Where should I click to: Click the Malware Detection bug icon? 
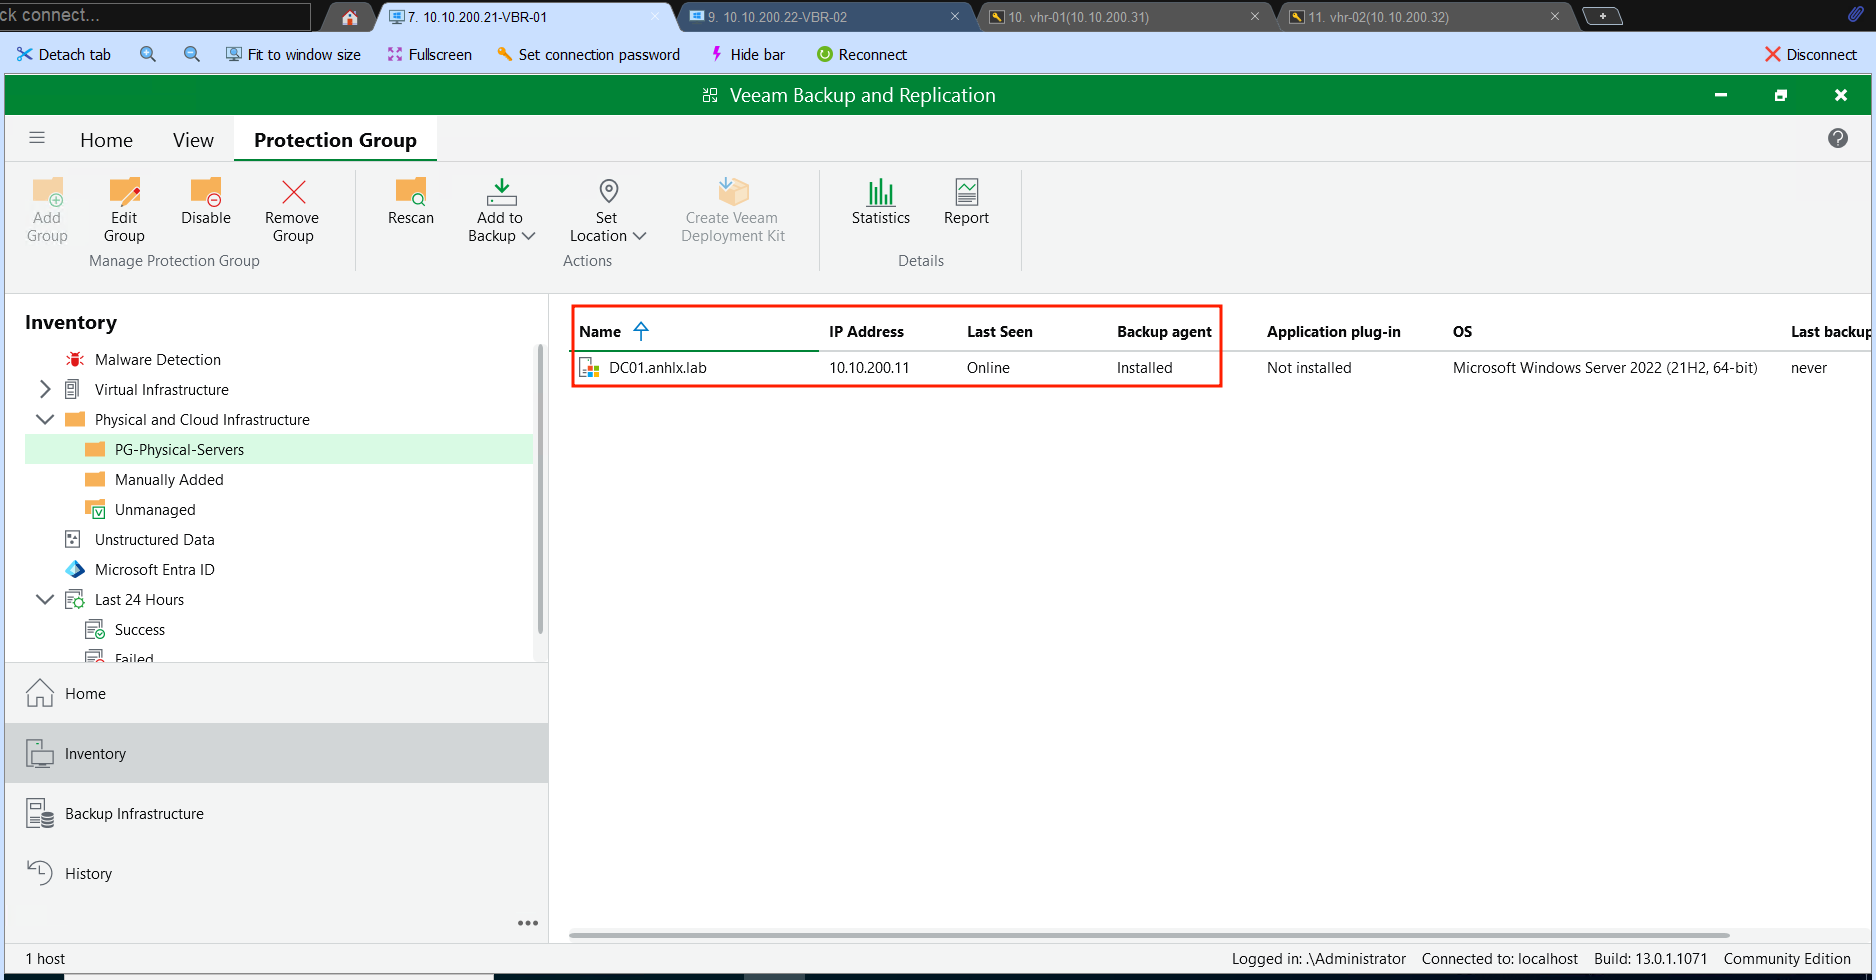click(x=74, y=359)
